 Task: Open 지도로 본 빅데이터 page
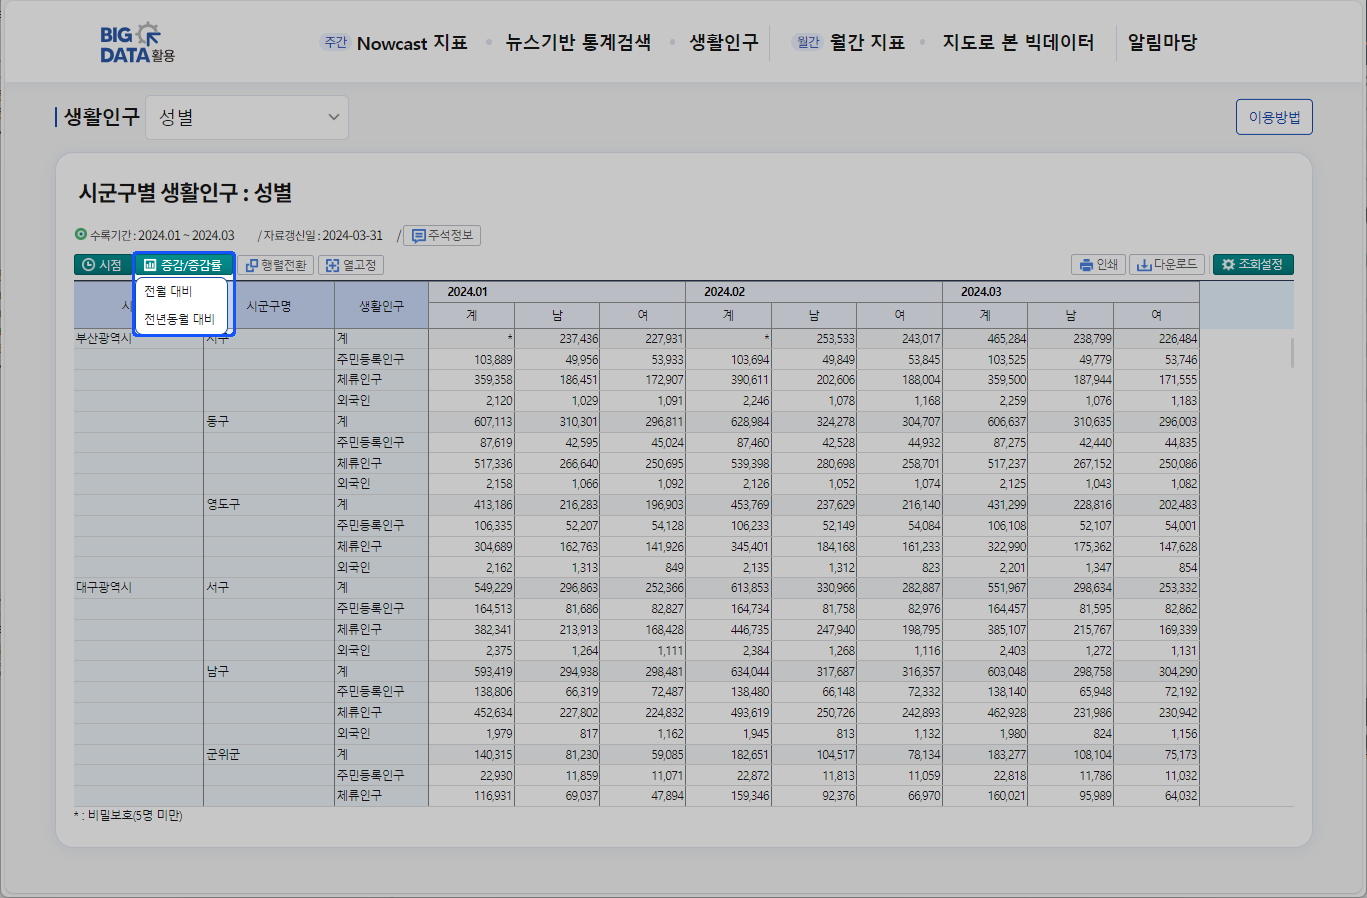(x=1018, y=43)
